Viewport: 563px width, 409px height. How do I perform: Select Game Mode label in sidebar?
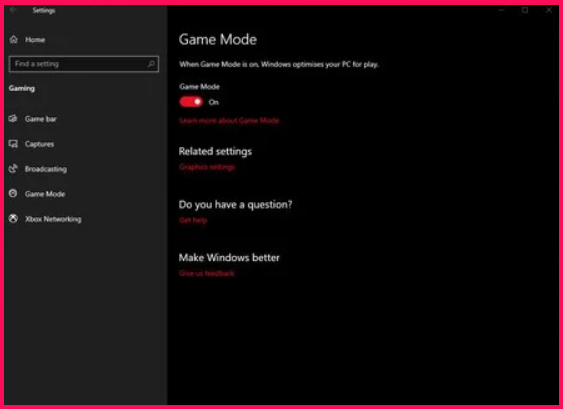point(45,194)
